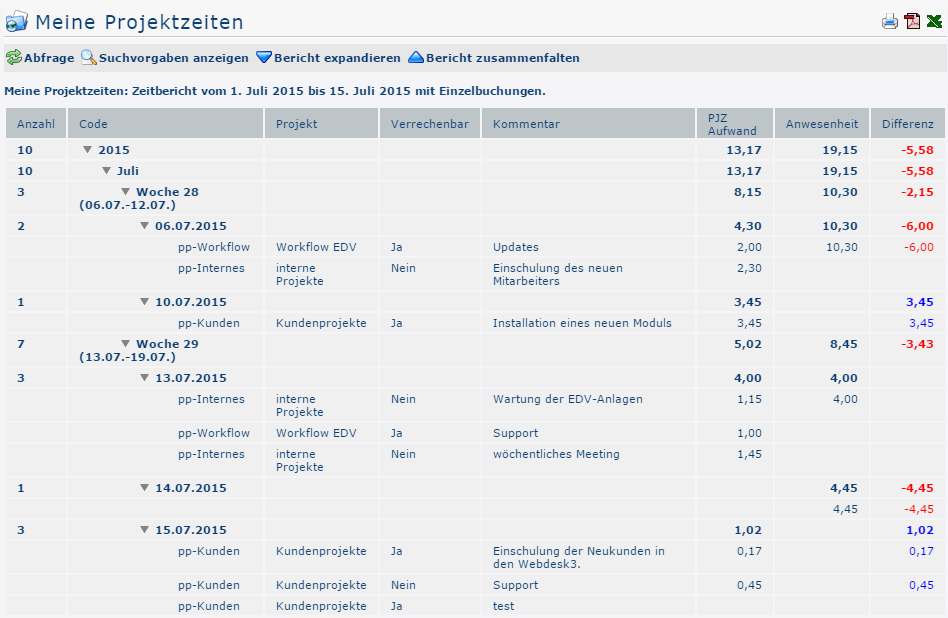Export report to Excel icon
The height and width of the screenshot is (618, 948).
point(934,22)
